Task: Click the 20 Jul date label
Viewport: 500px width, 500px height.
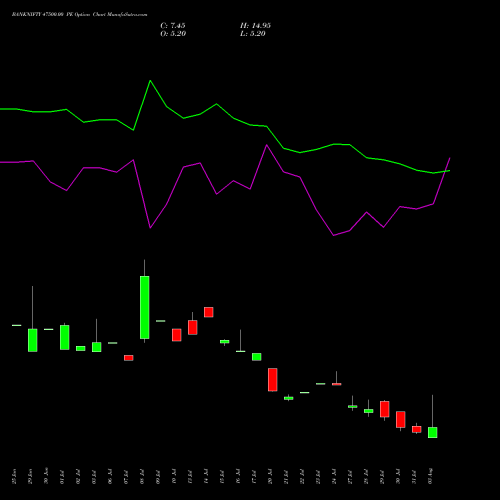Action: (x=271, y=476)
